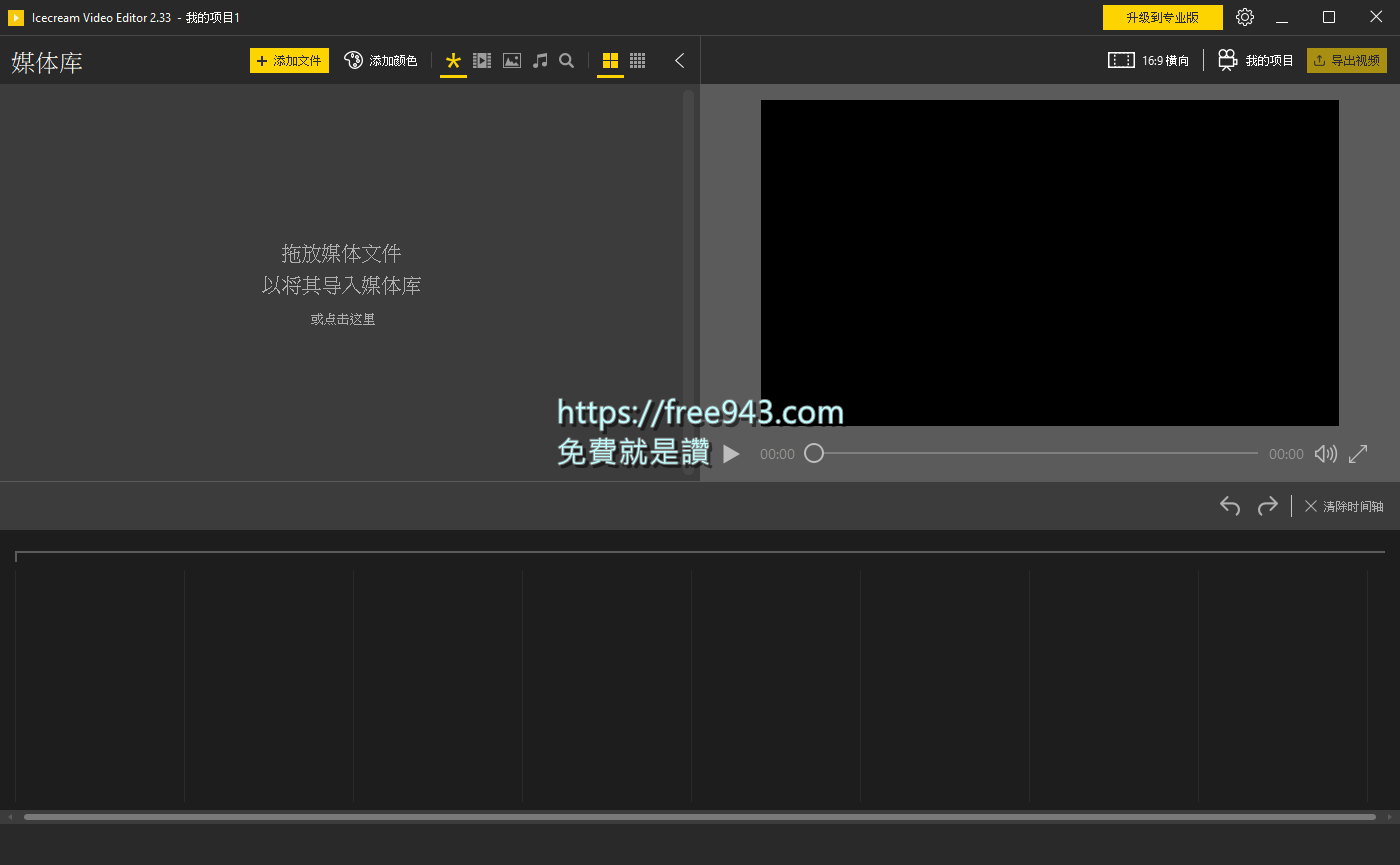Click the 添加文件 button

pyautogui.click(x=289, y=60)
